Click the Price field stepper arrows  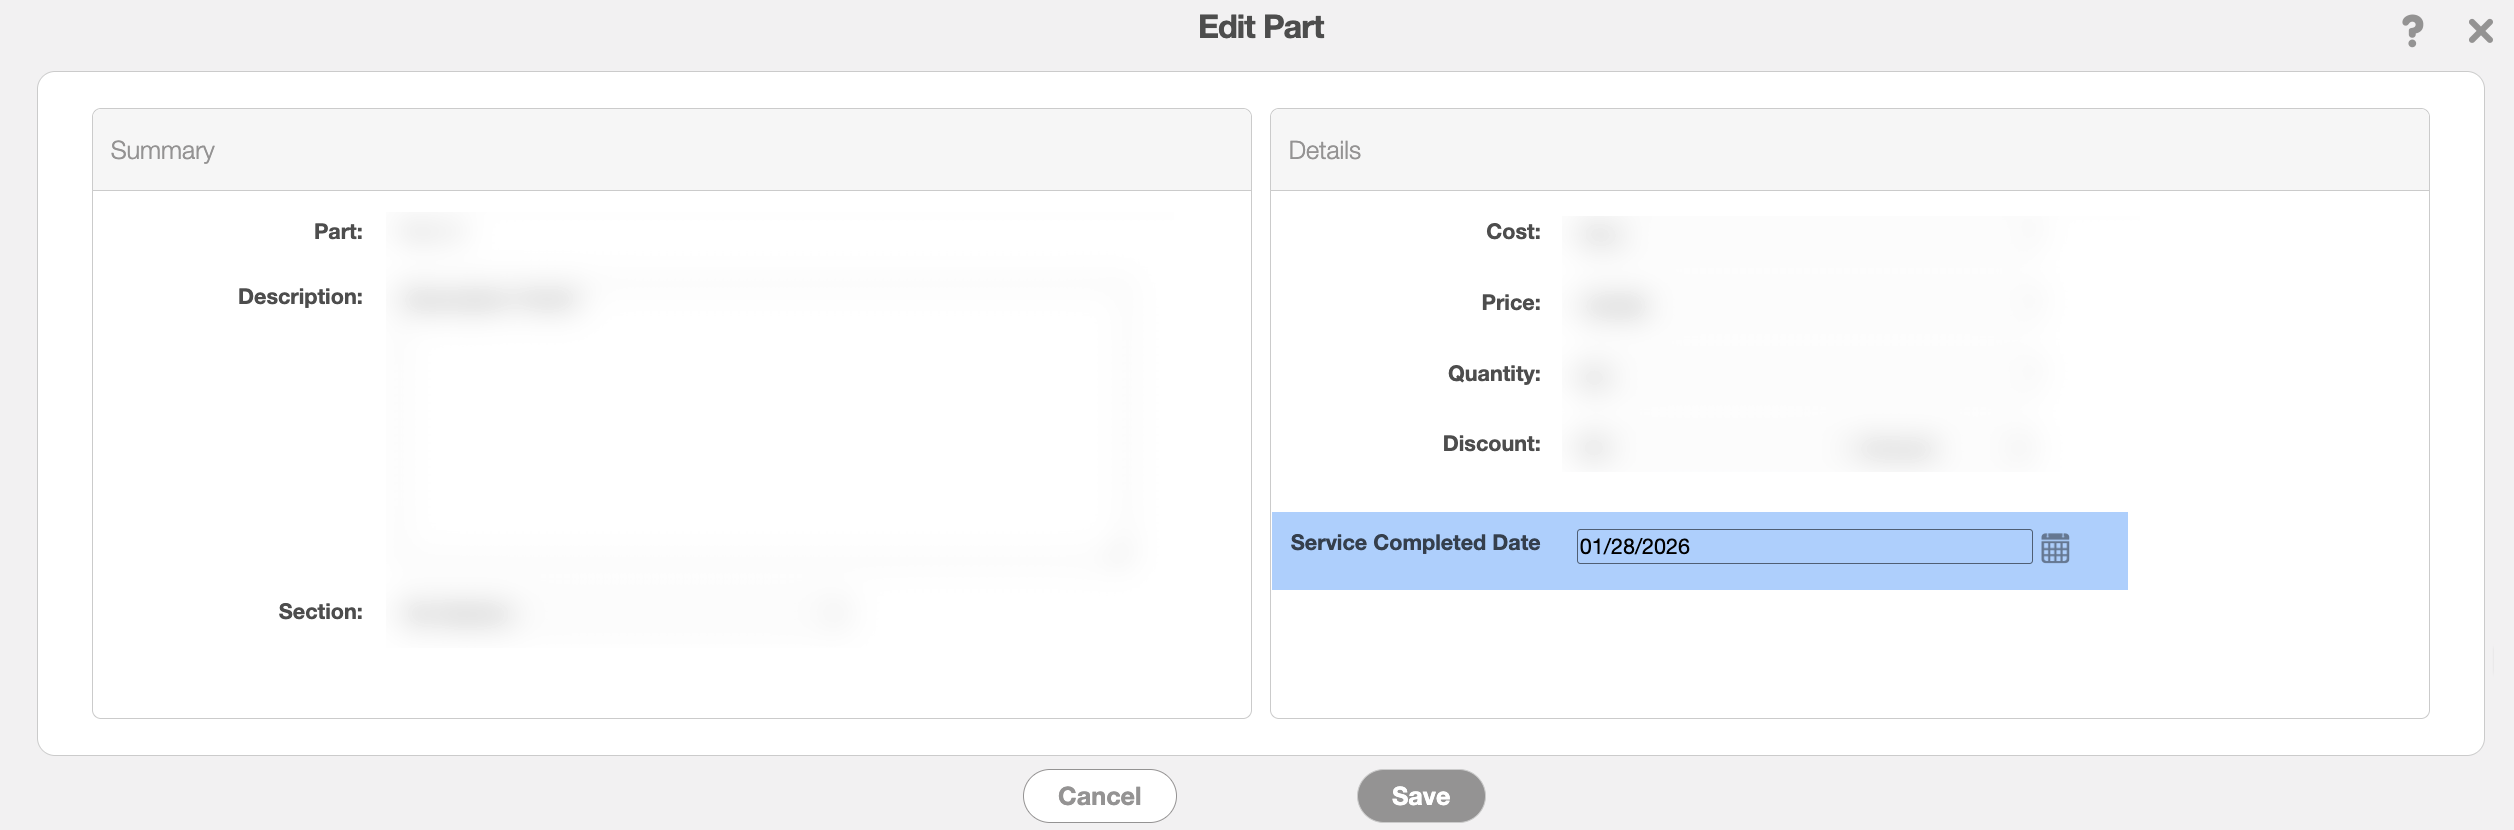[2029, 303]
